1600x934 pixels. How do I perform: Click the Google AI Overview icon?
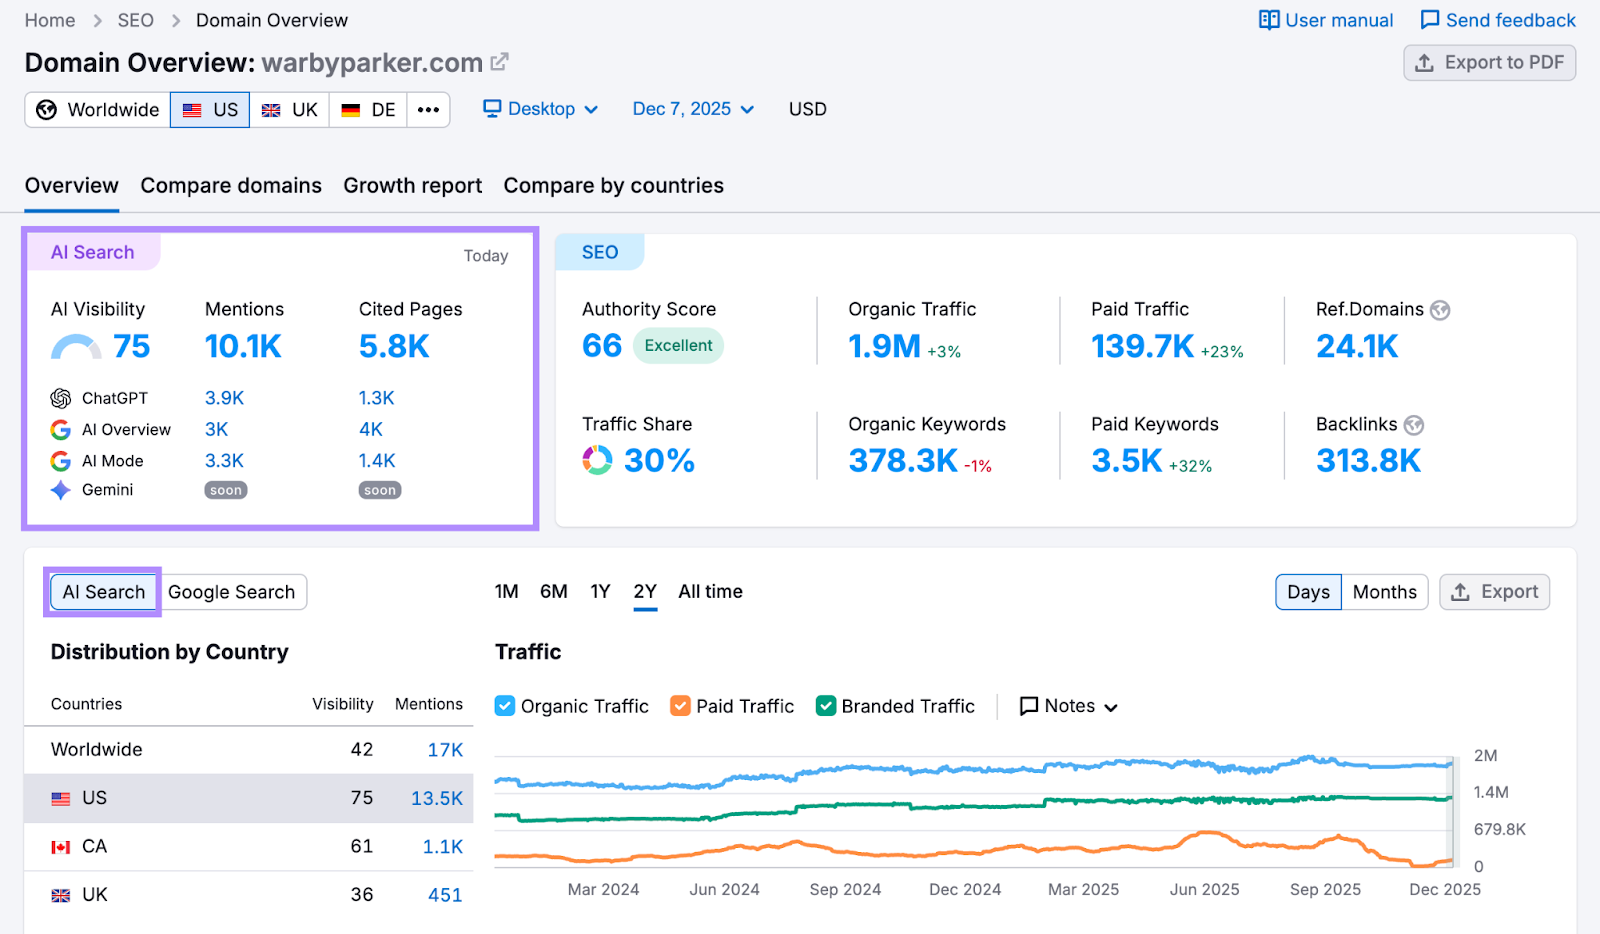click(x=59, y=429)
